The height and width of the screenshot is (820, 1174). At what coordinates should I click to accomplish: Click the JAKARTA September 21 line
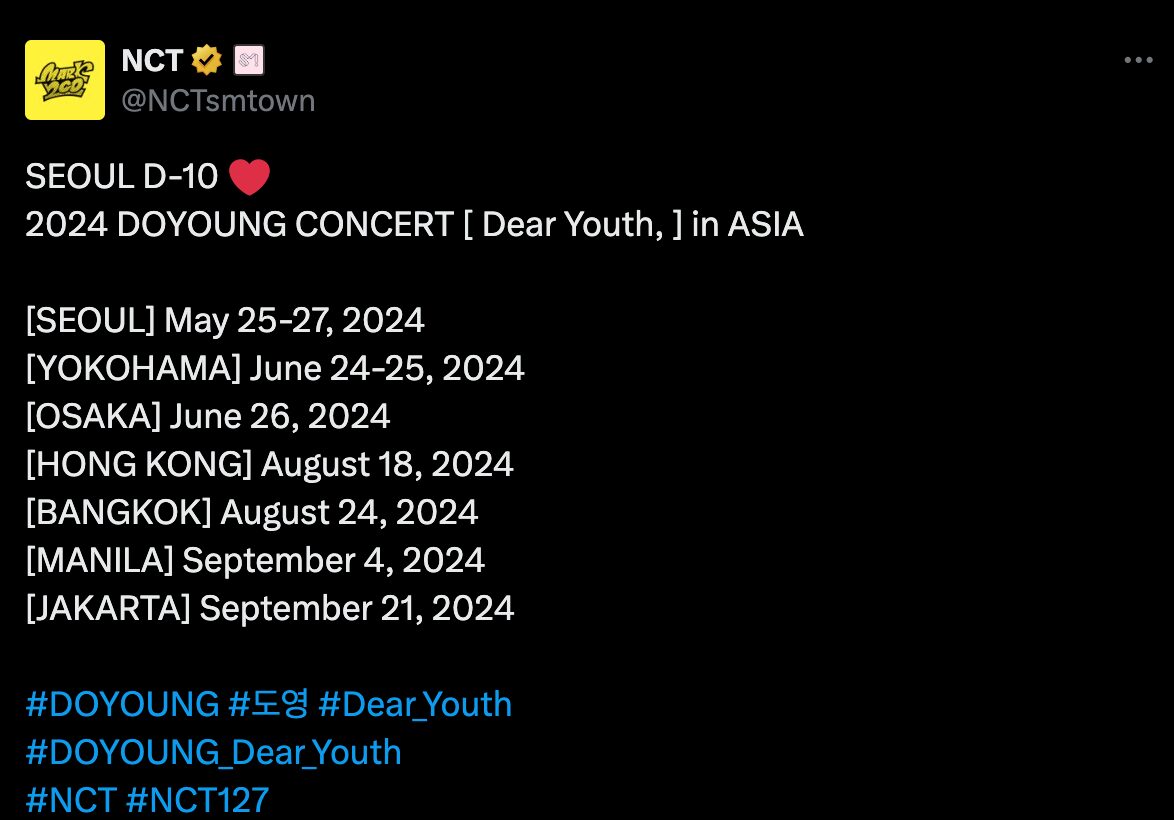point(270,608)
